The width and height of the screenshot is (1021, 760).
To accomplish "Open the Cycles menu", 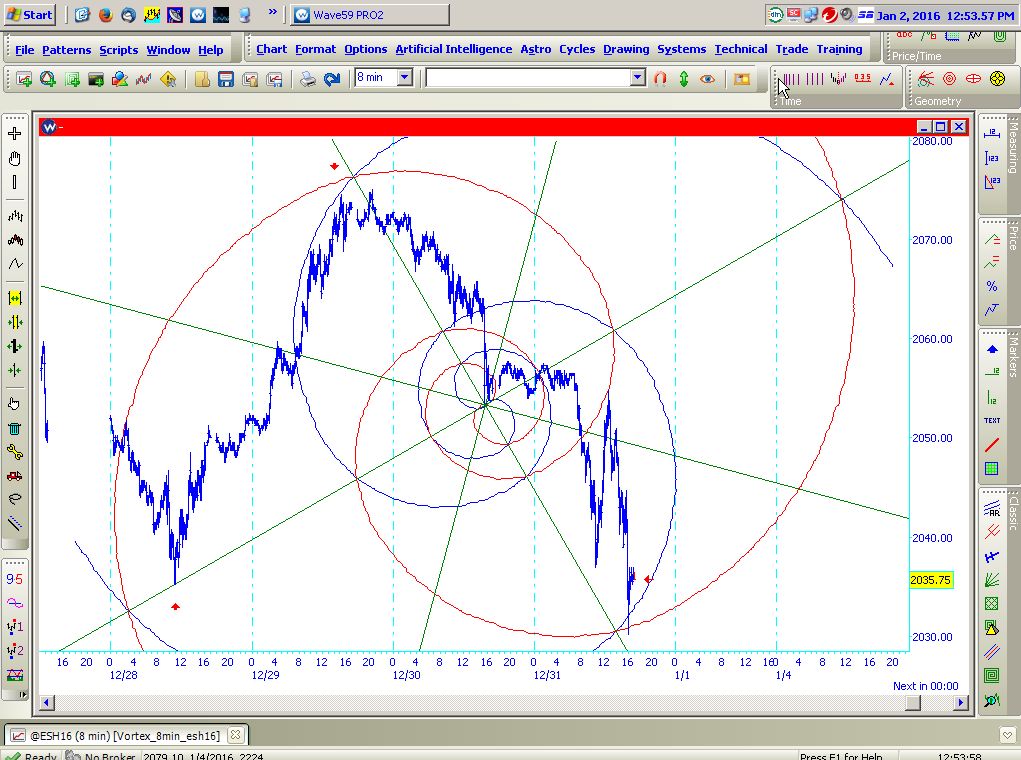I will click(x=577, y=49).
